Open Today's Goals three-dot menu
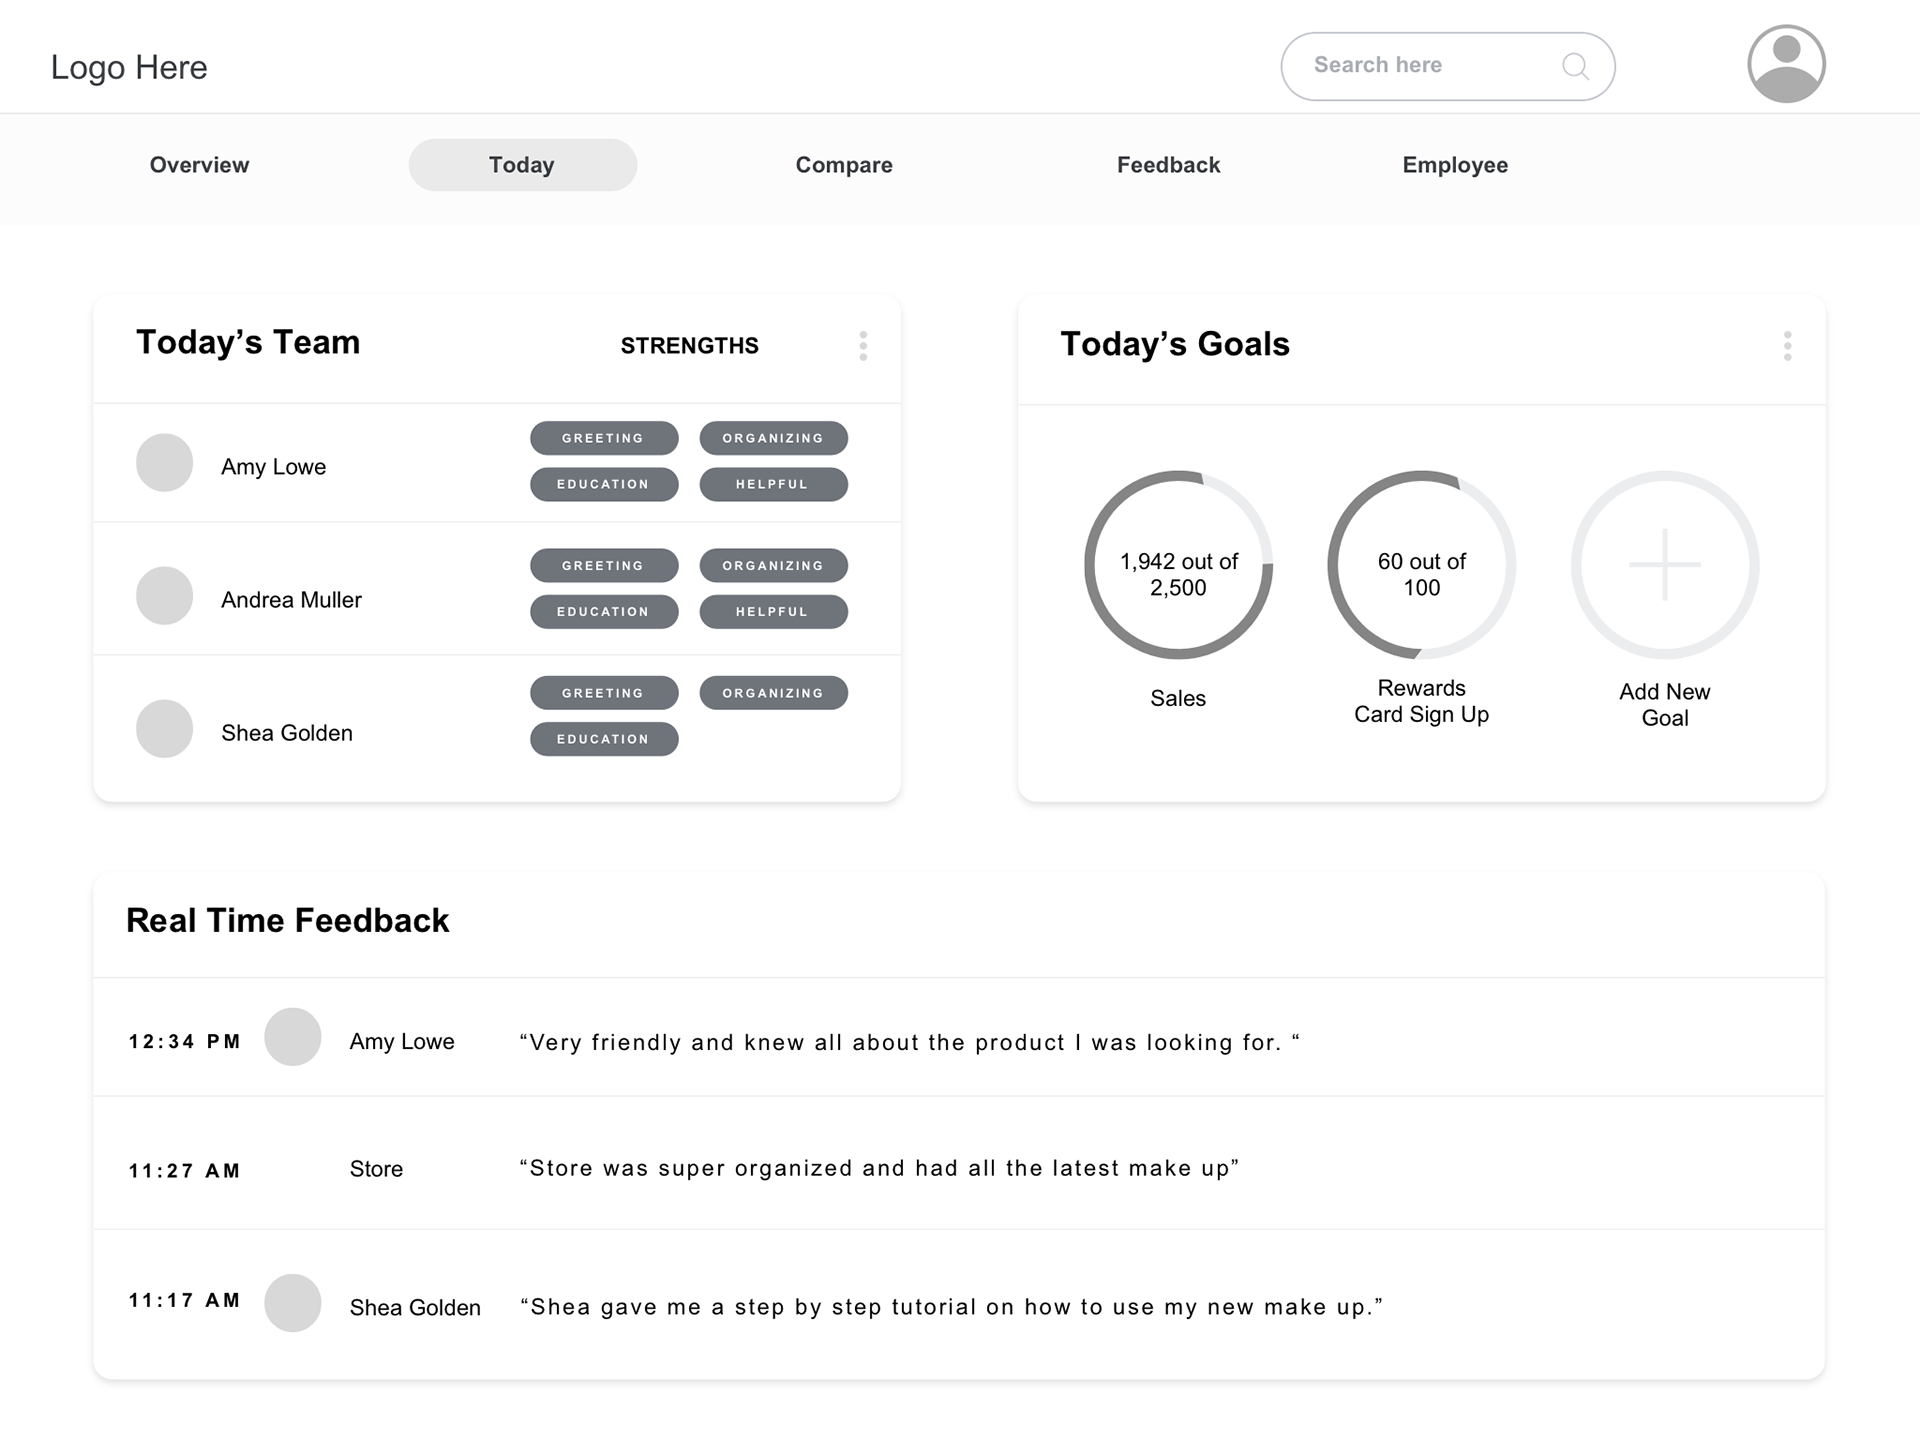This screenshot has height=1440, width=1920. point(1787,346)
